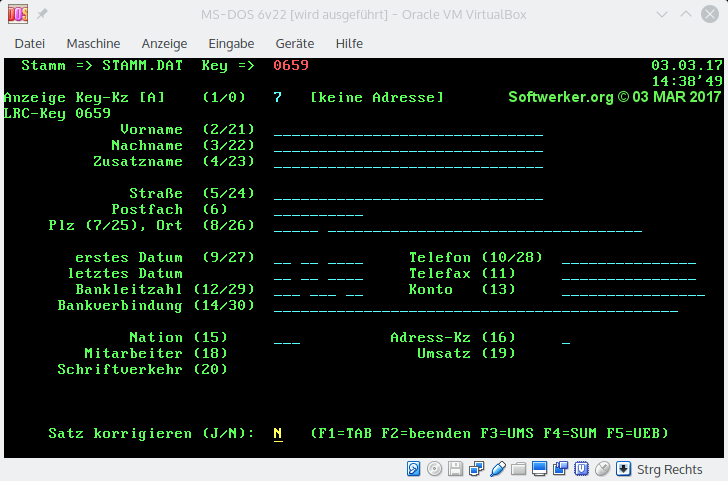The height and width of the screenshot is (481, 728).
Task: Open the Geräte menu
Action: 295,44
